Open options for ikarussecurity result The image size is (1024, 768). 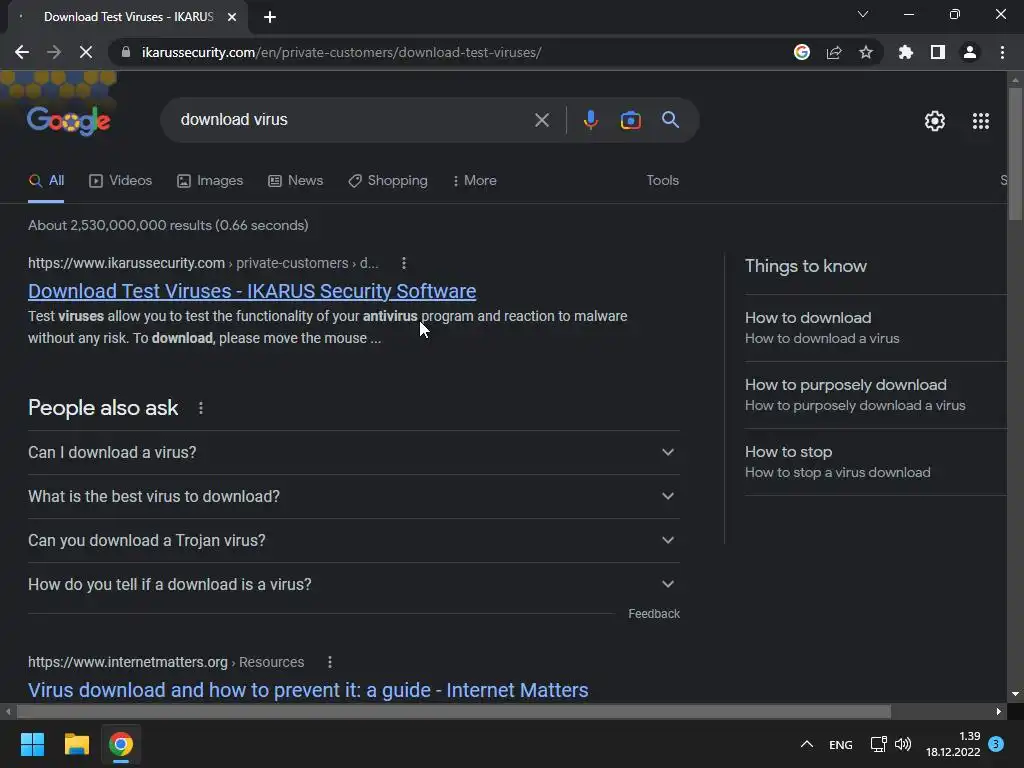click(x=404, y=263)
